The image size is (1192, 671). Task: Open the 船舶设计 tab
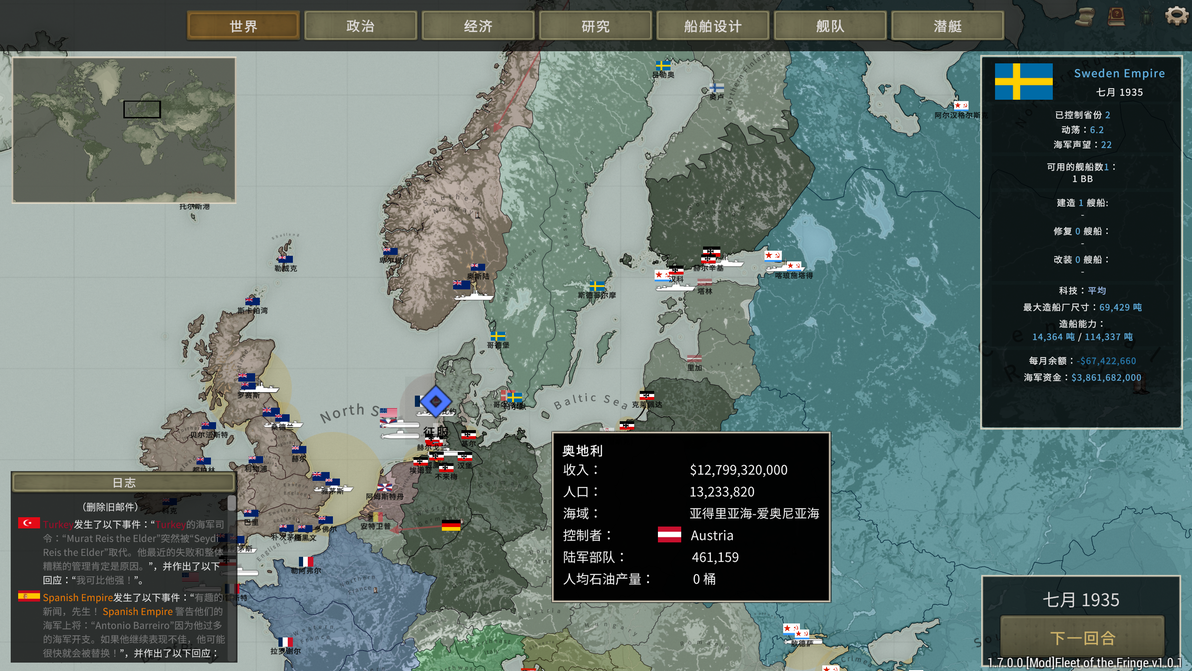coord(712,26)
